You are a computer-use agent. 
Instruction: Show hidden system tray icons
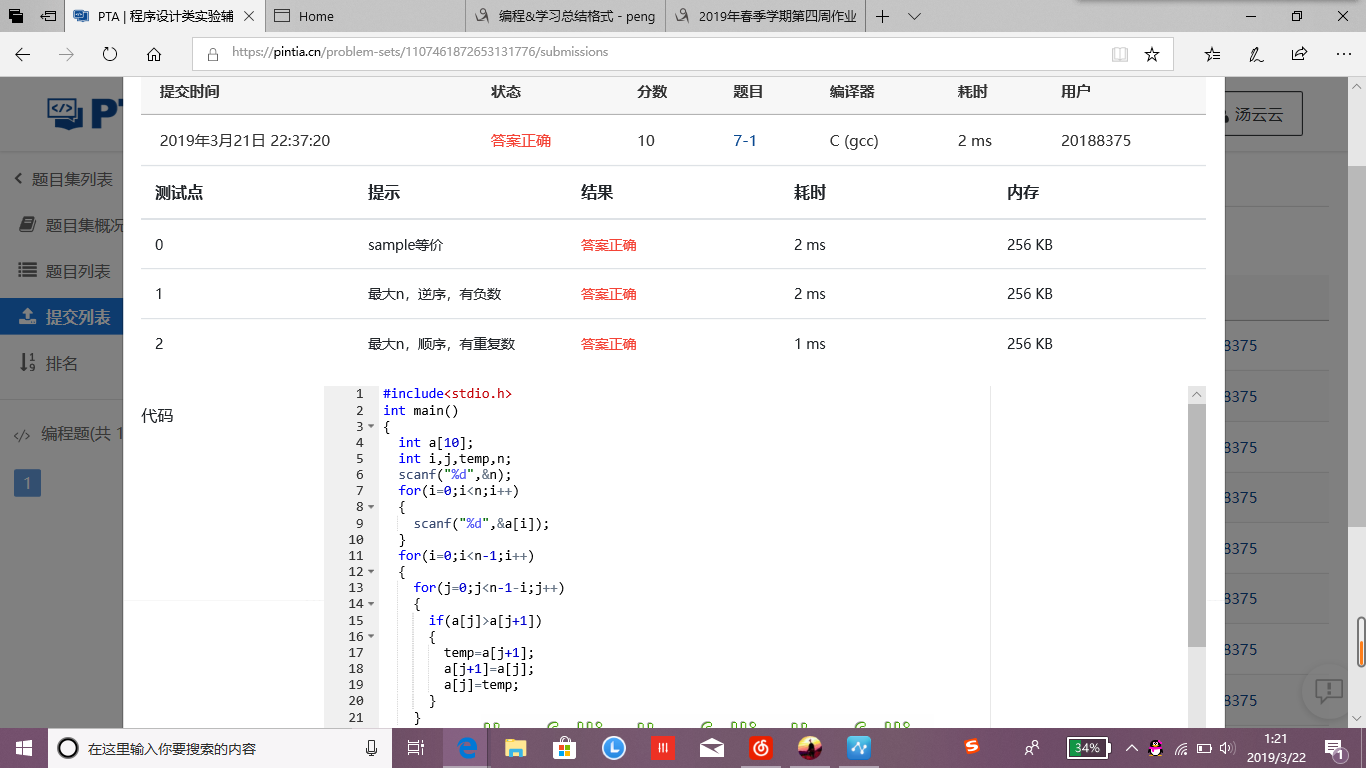coord(1131,748)
